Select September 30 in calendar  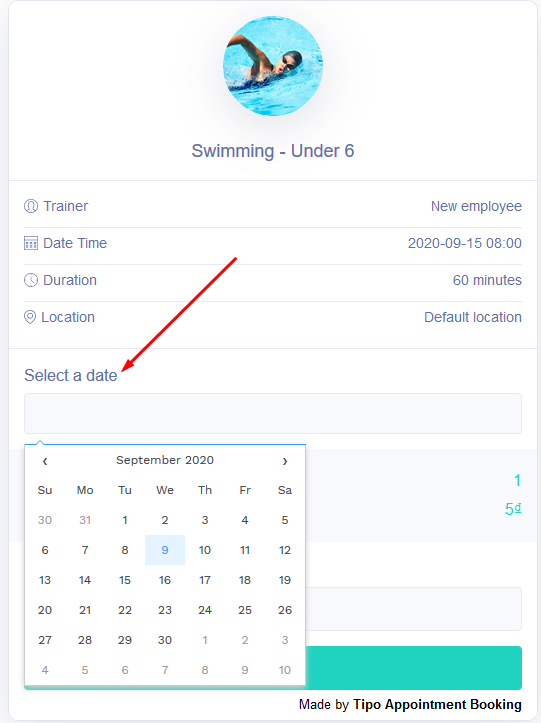165,640
